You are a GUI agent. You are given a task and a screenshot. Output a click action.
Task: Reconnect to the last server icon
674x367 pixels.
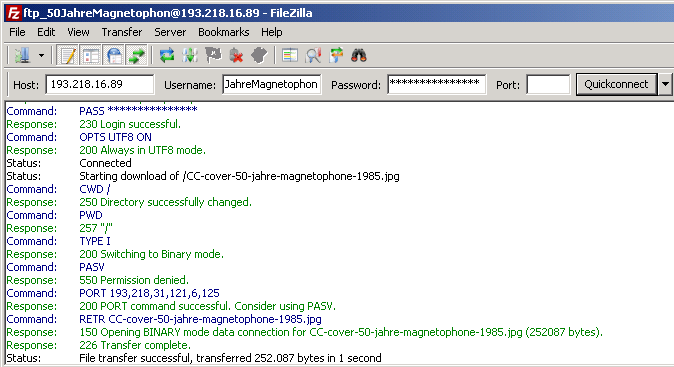coord(259,55)
